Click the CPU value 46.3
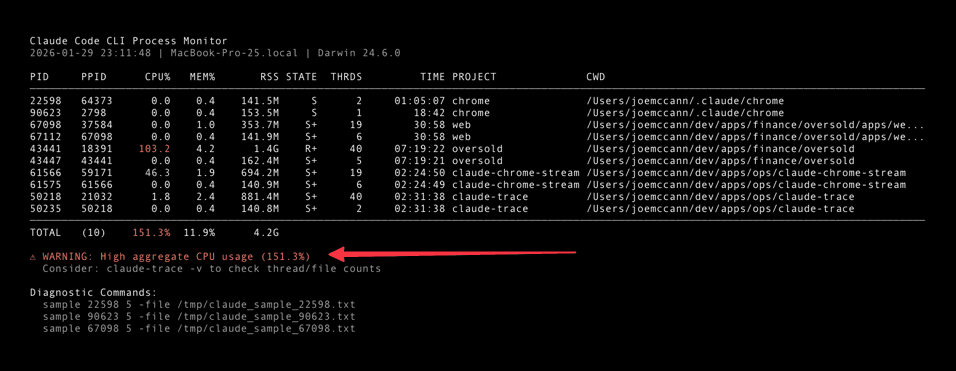The width and height of the screenshot is (956, 371). coord(158,173)
